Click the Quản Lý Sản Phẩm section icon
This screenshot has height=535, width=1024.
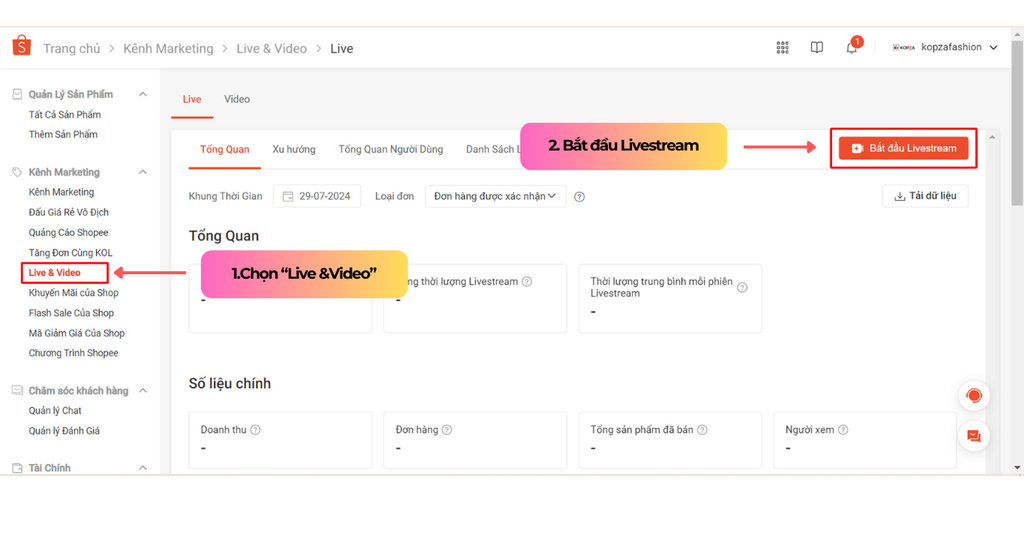pyautogui.click(x=17, y=94)
